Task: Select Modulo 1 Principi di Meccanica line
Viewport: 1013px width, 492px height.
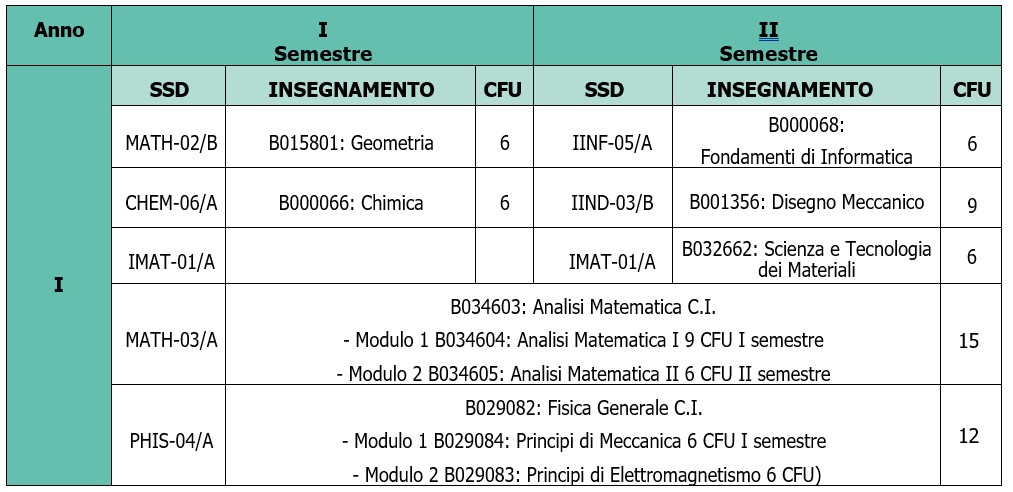Action: [x=583, y=441]
